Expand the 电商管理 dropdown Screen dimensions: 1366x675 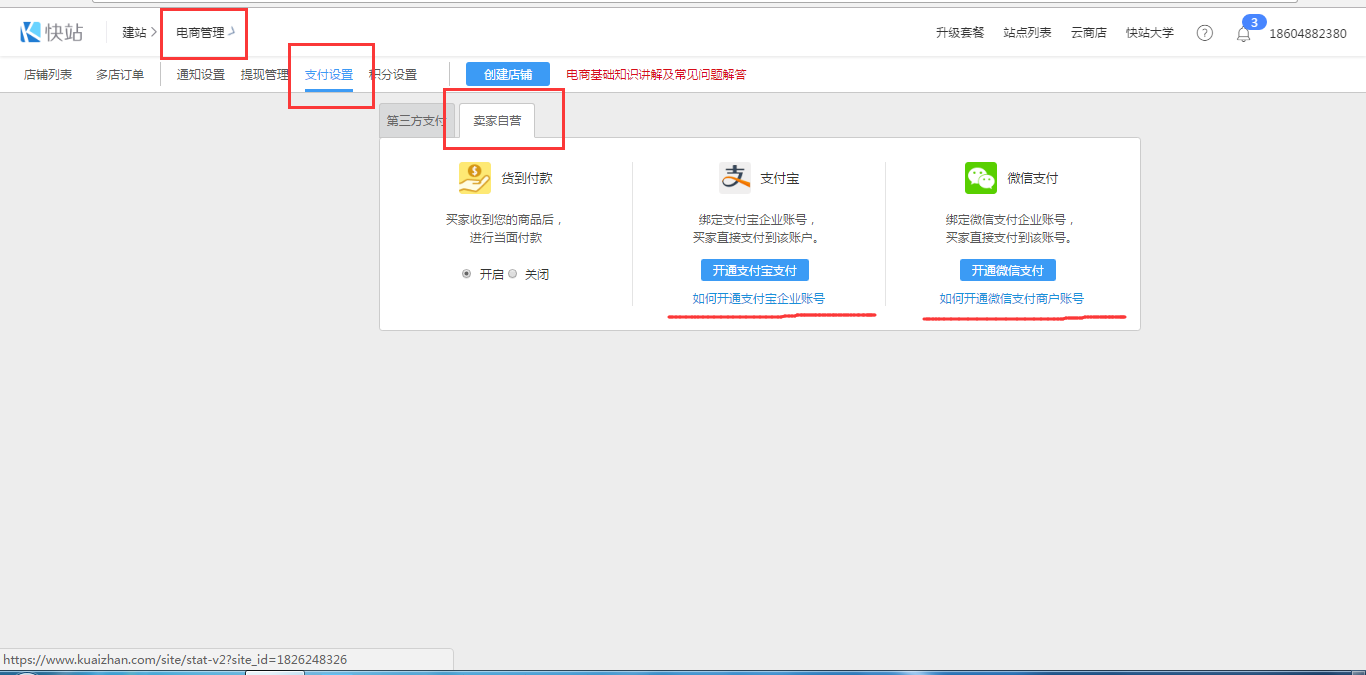coord(205,33)
